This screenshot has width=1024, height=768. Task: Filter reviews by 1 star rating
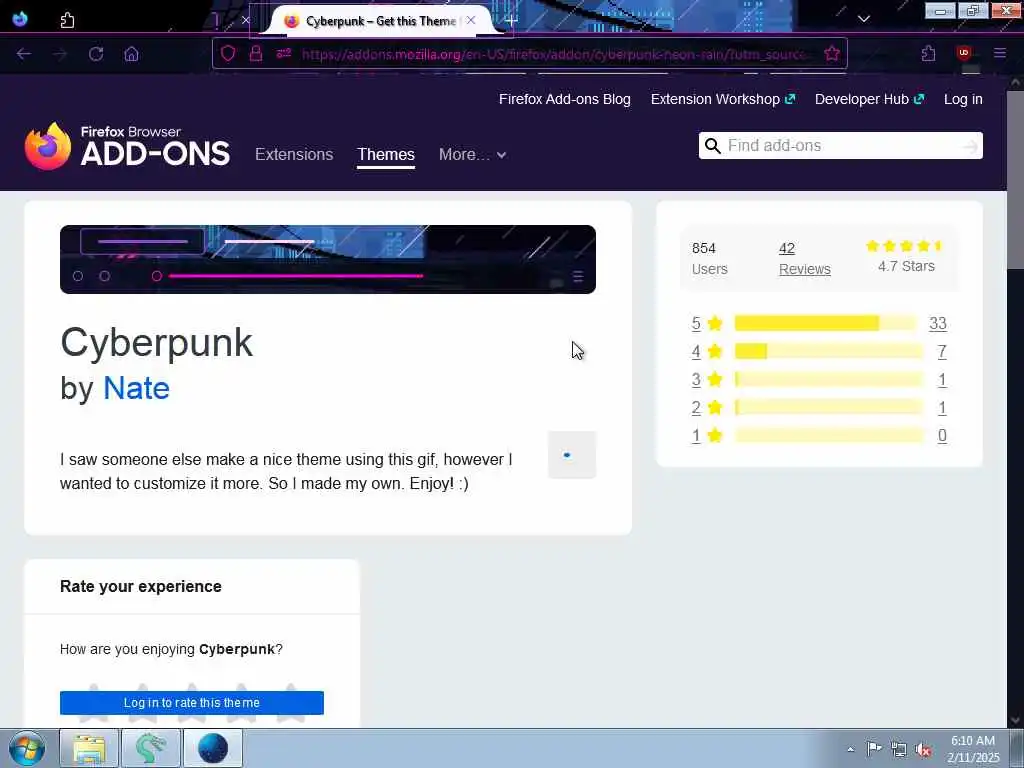707,436
